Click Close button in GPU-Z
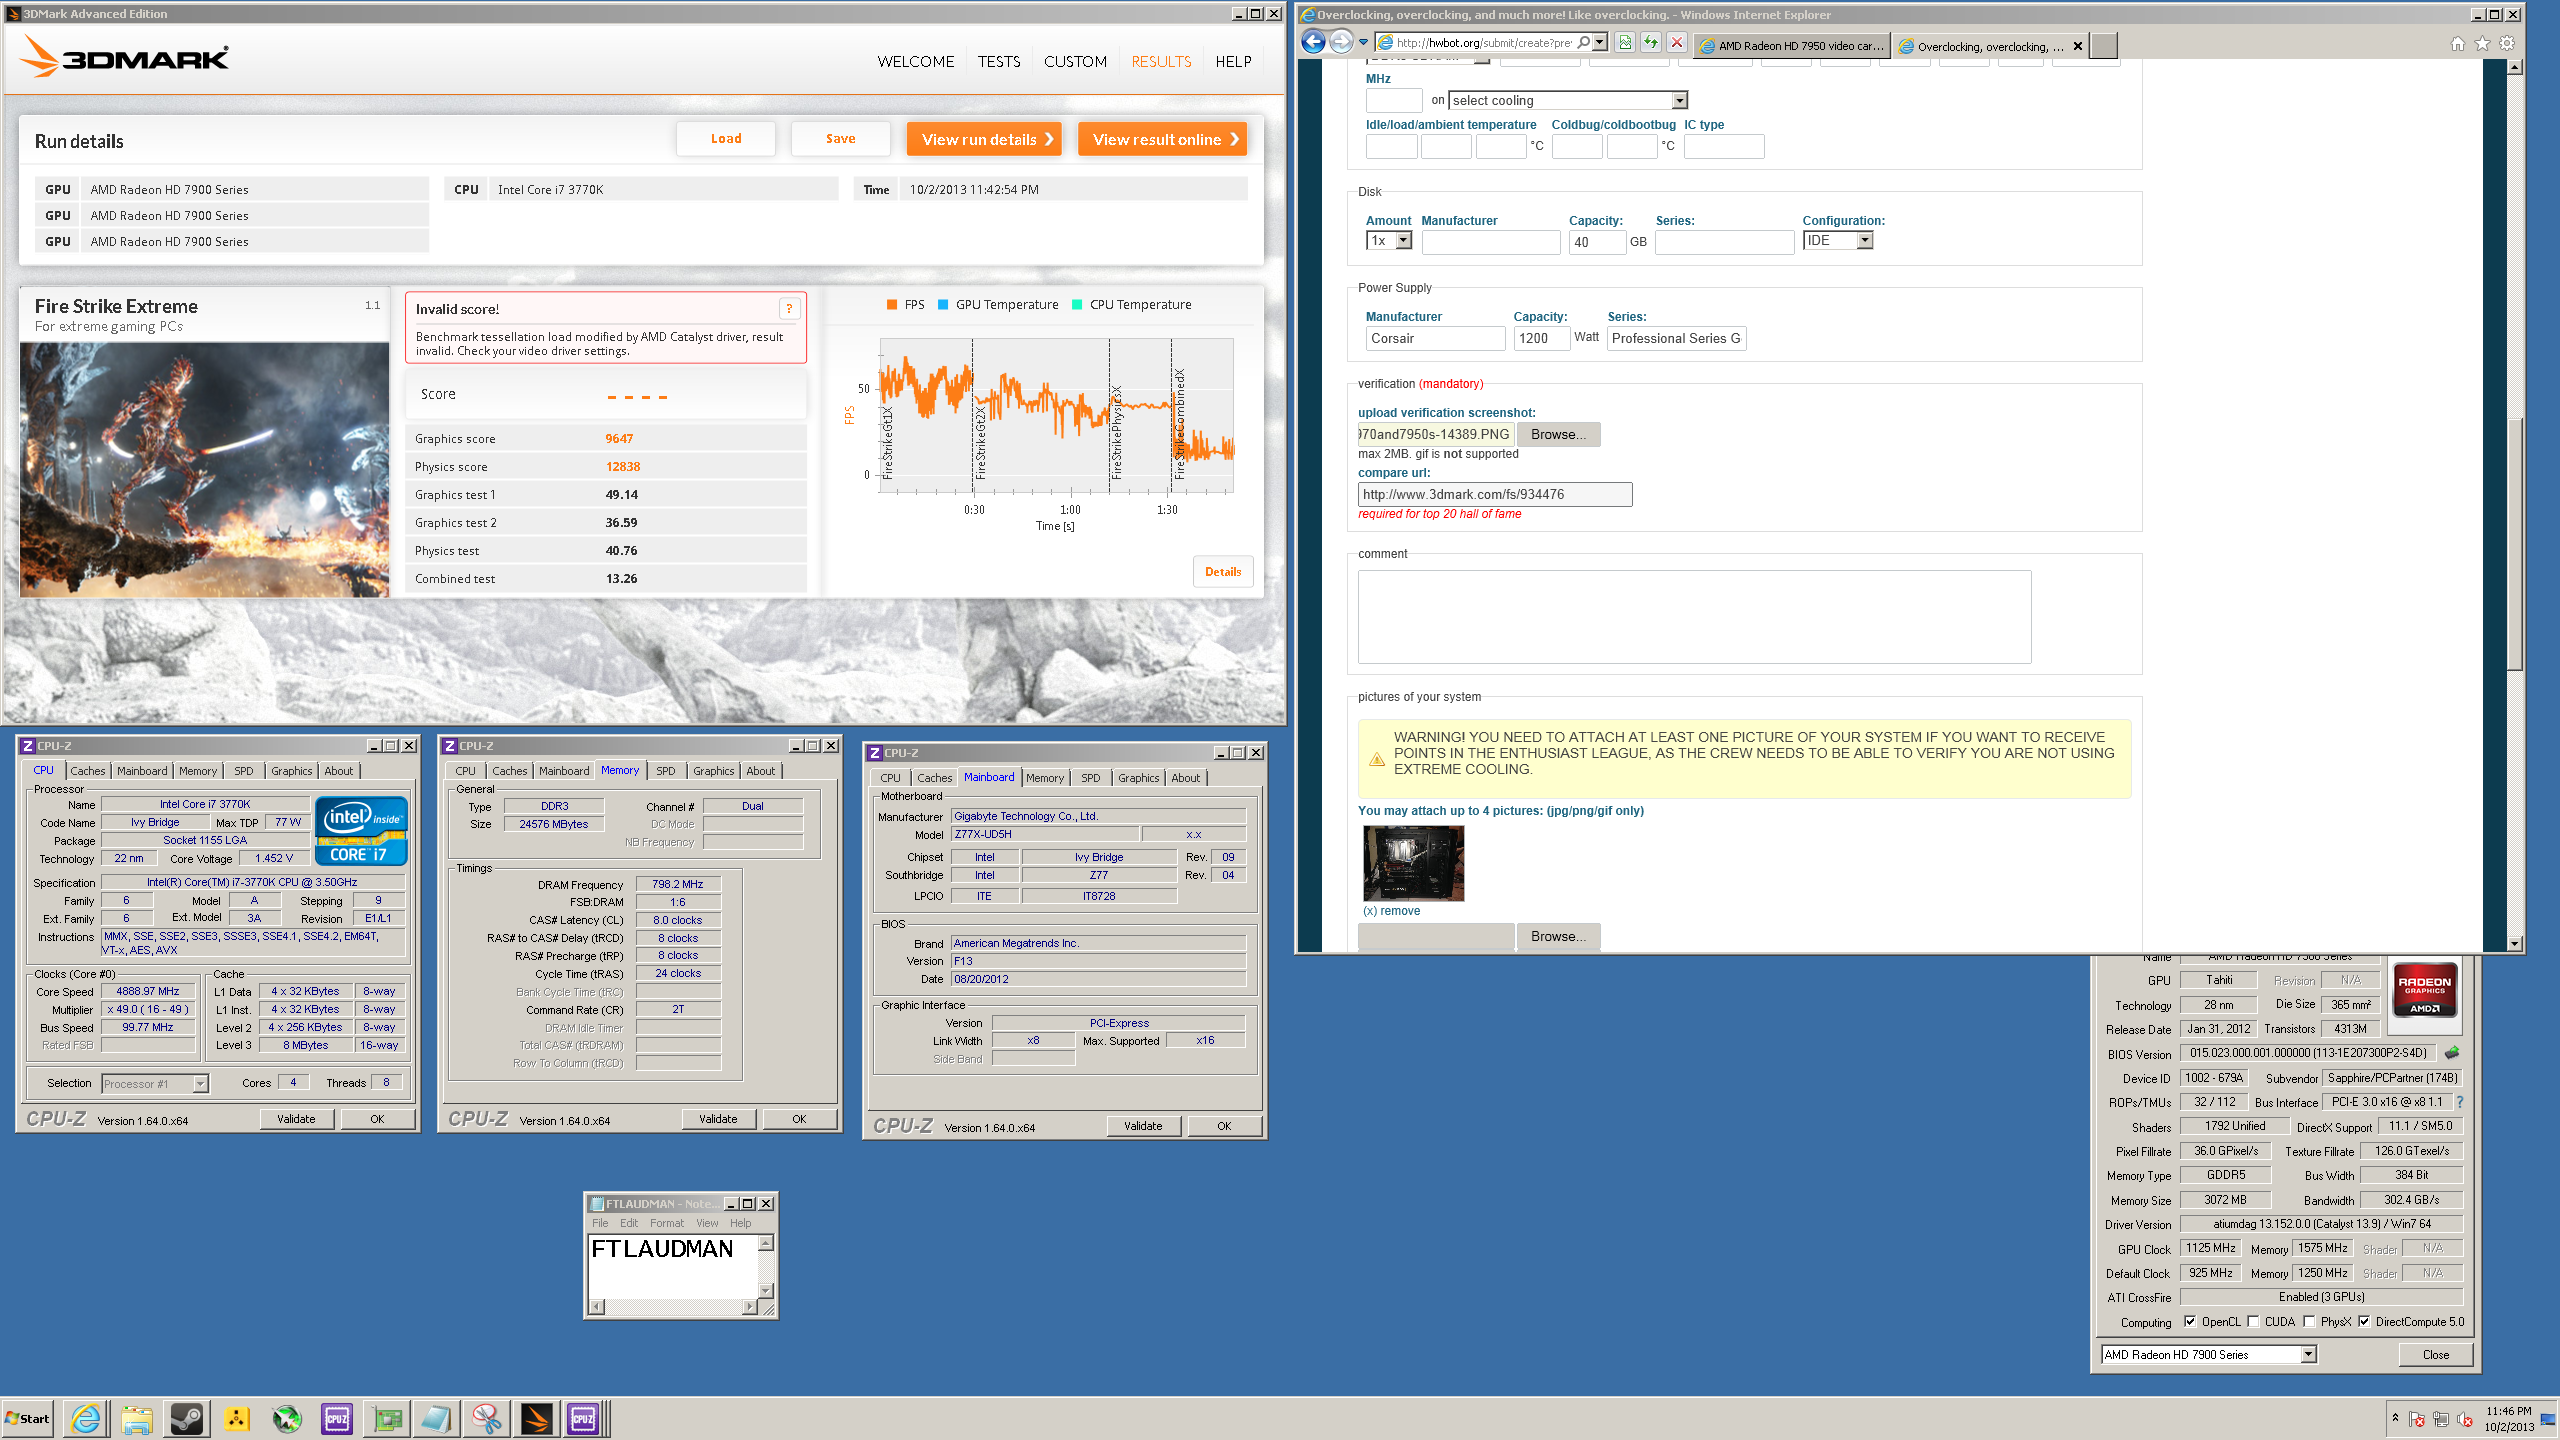Viewport: 2560px width, 1440px height. [x=2436, y=1354]
